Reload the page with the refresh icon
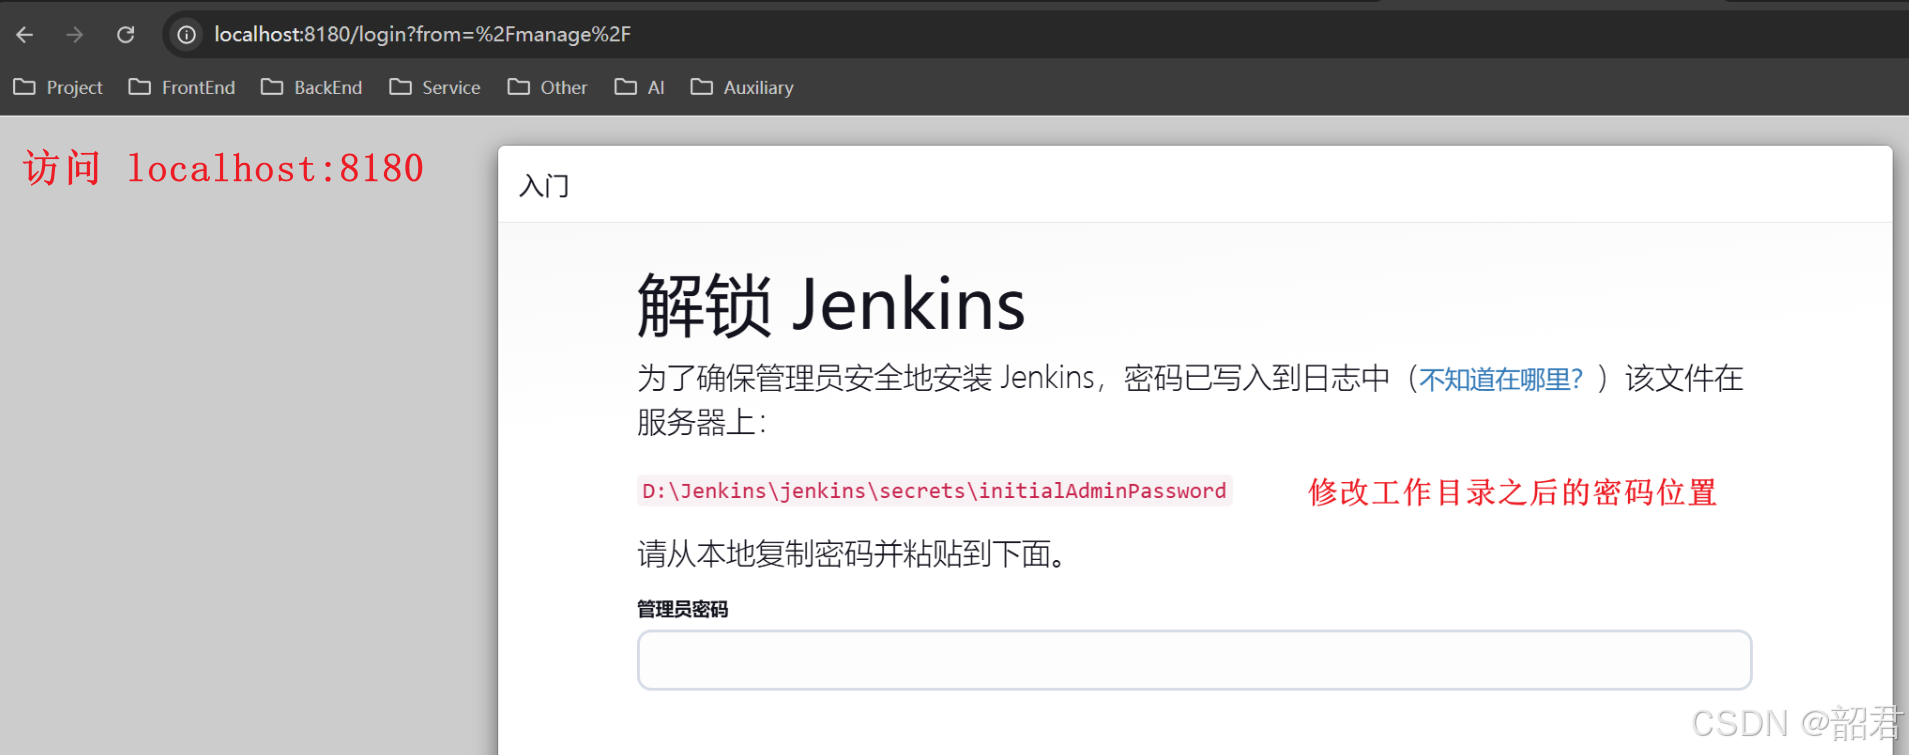Screen dimensions: 1909x755 [x=125, y=35]
